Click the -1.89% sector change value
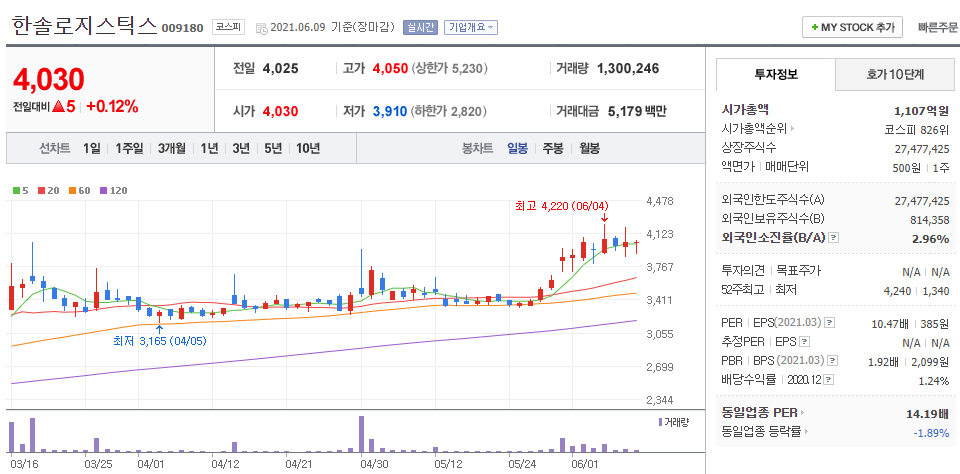 [932, 432]
